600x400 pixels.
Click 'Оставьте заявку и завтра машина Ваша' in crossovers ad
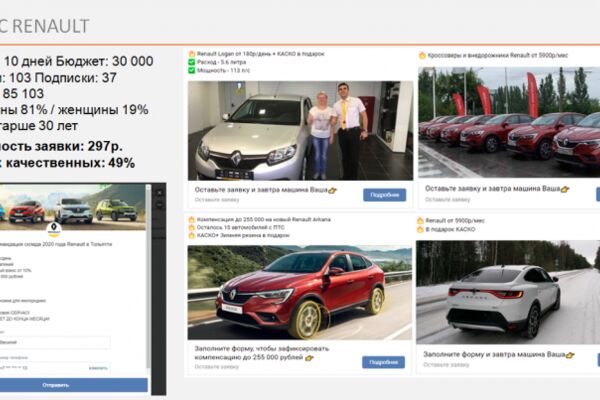coord(493,189)
